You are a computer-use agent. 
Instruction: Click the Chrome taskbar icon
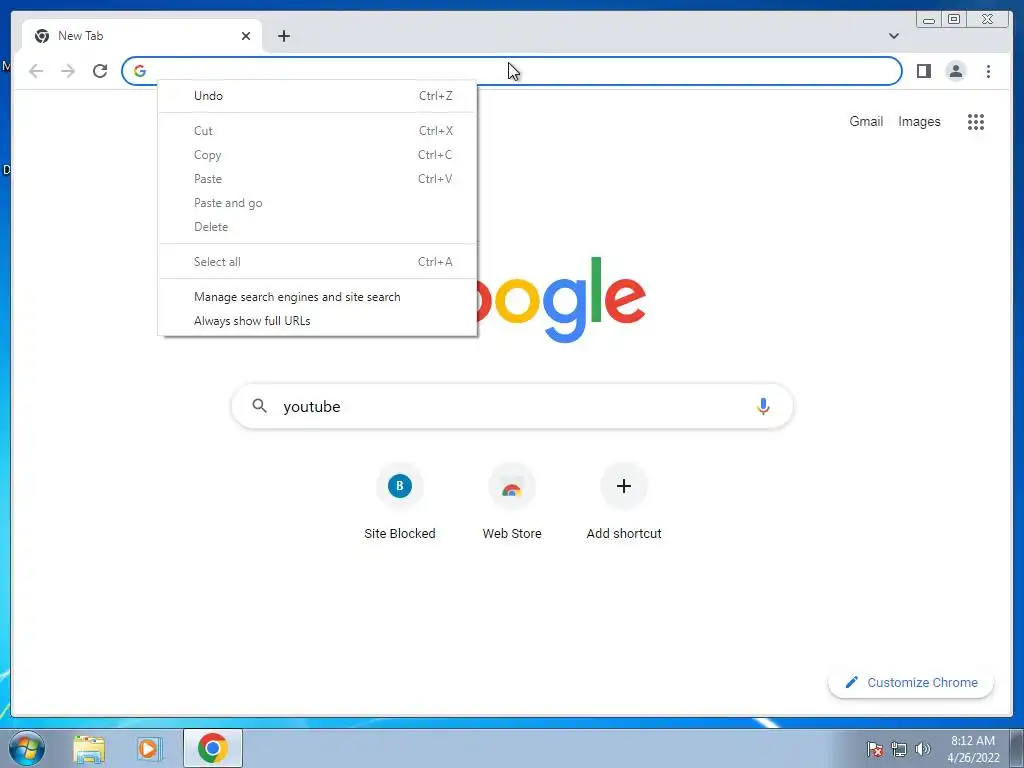[x=212, y=748]
